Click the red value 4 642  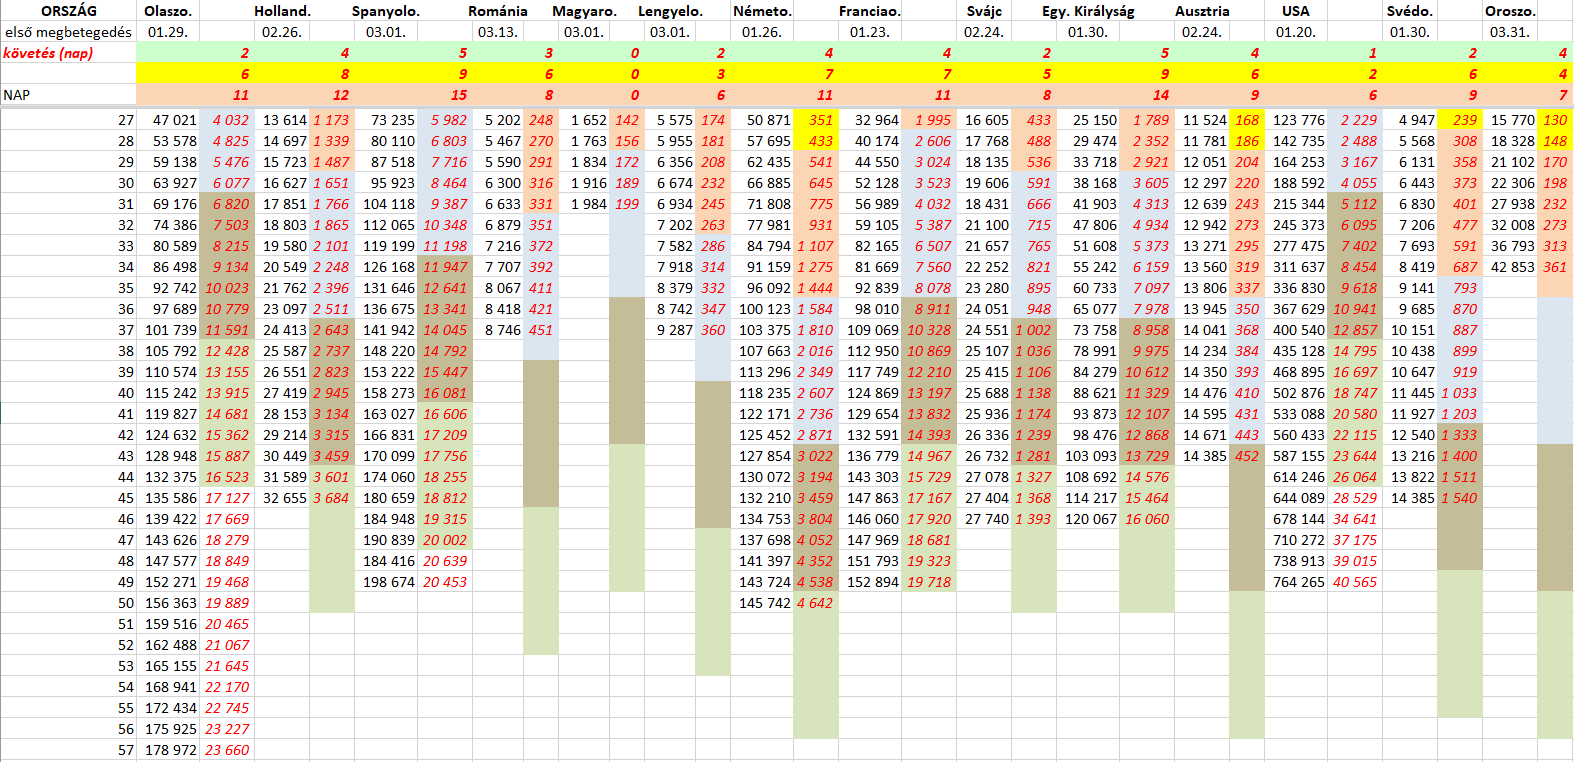[x=815, y=603]
